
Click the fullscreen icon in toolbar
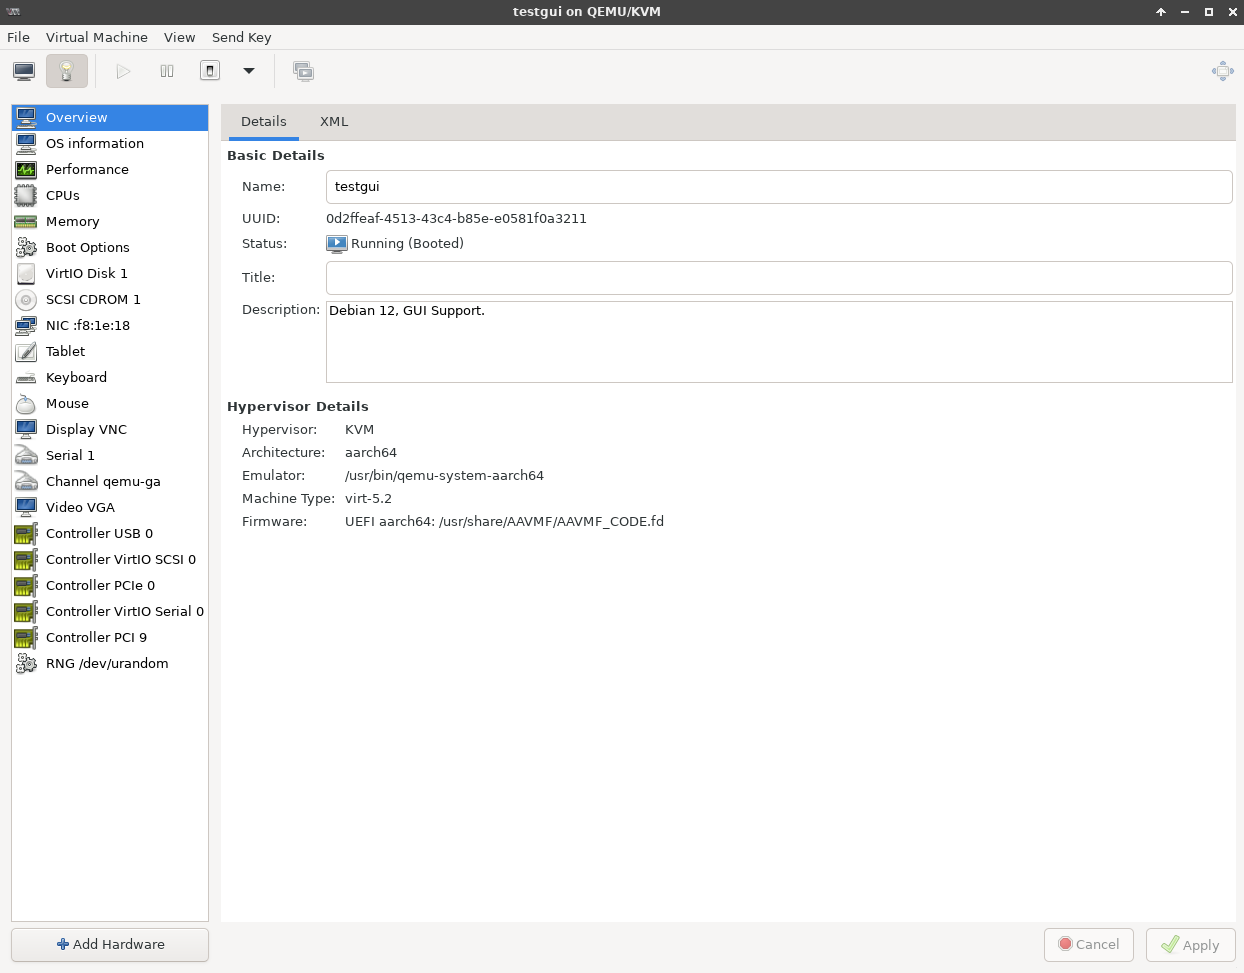click(1222, 71)
